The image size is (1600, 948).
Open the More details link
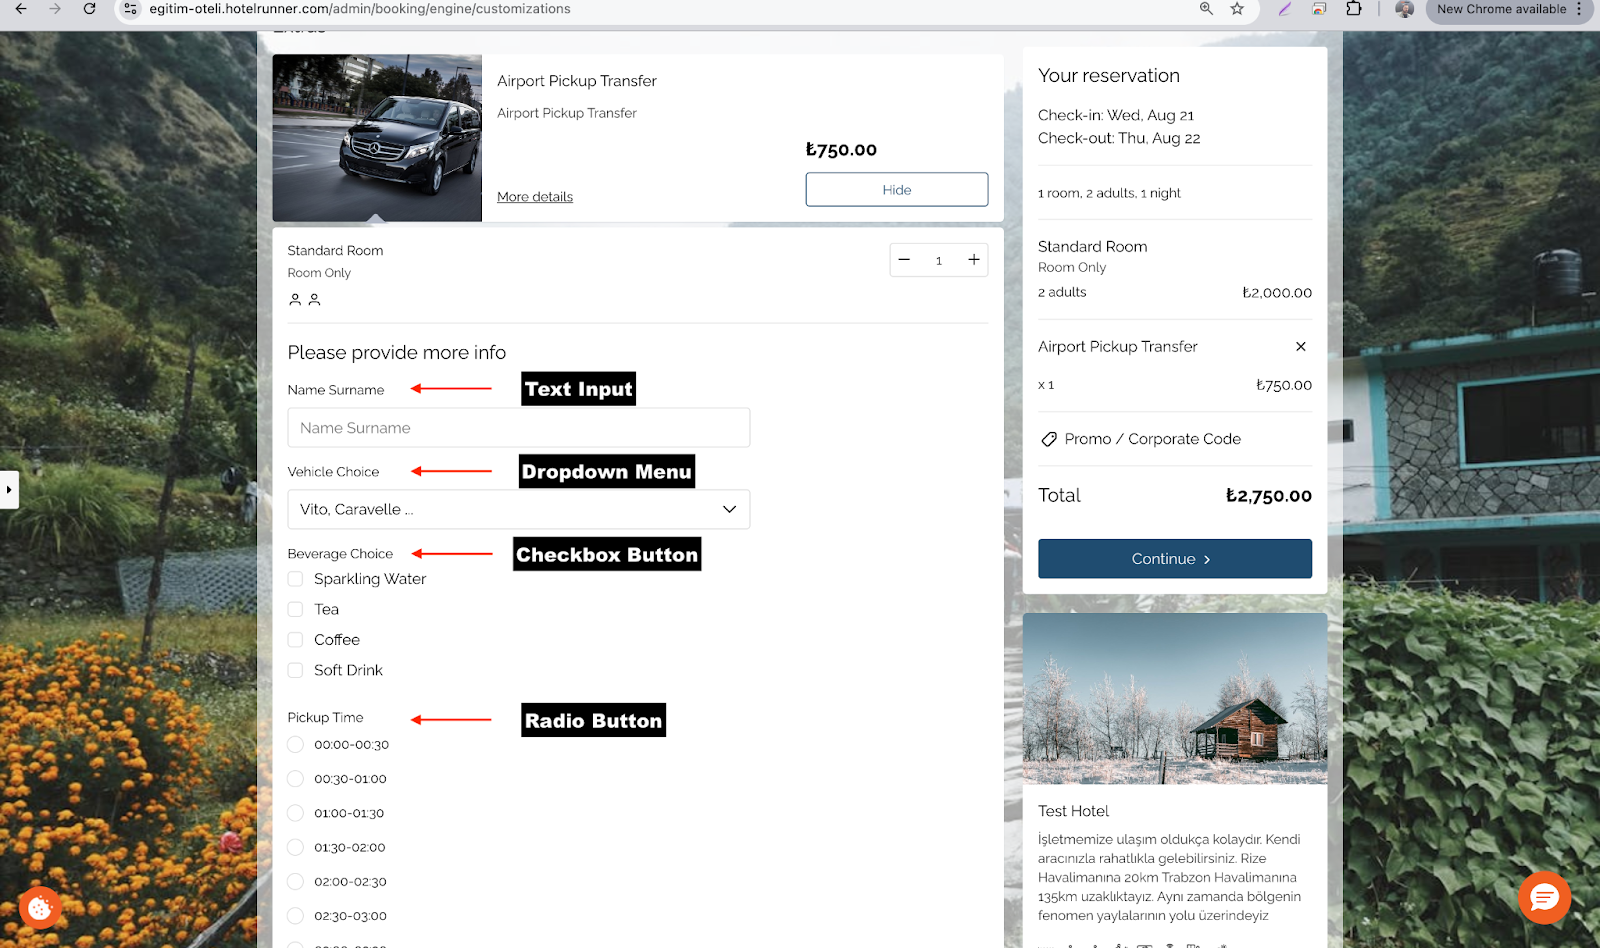[x=535, y=197]
